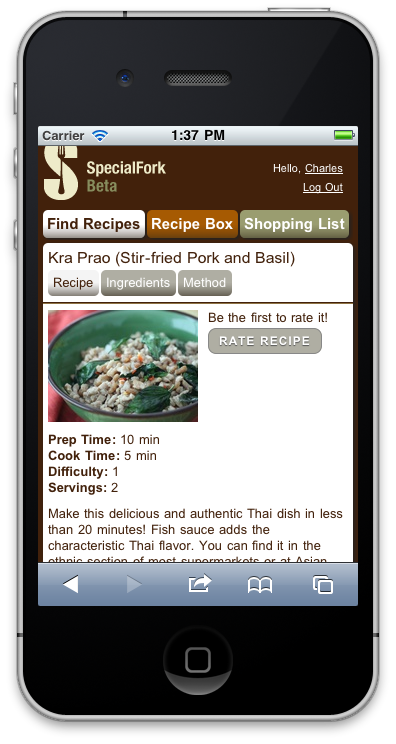Open the Safari bookmarks book icon
The width and height of the screenshot is (396, 744).
tap(260, 585)
